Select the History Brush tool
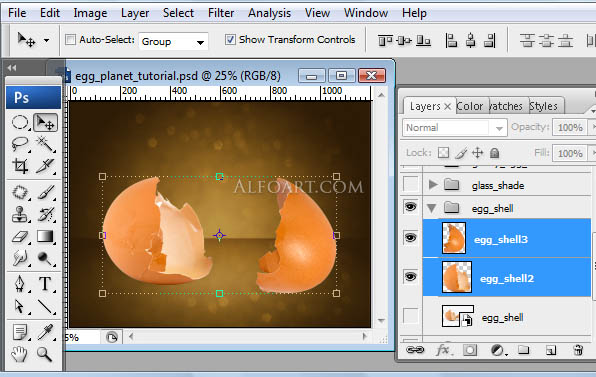The width and height of the screenshot is (596, 377). click(x=45, y=214)
